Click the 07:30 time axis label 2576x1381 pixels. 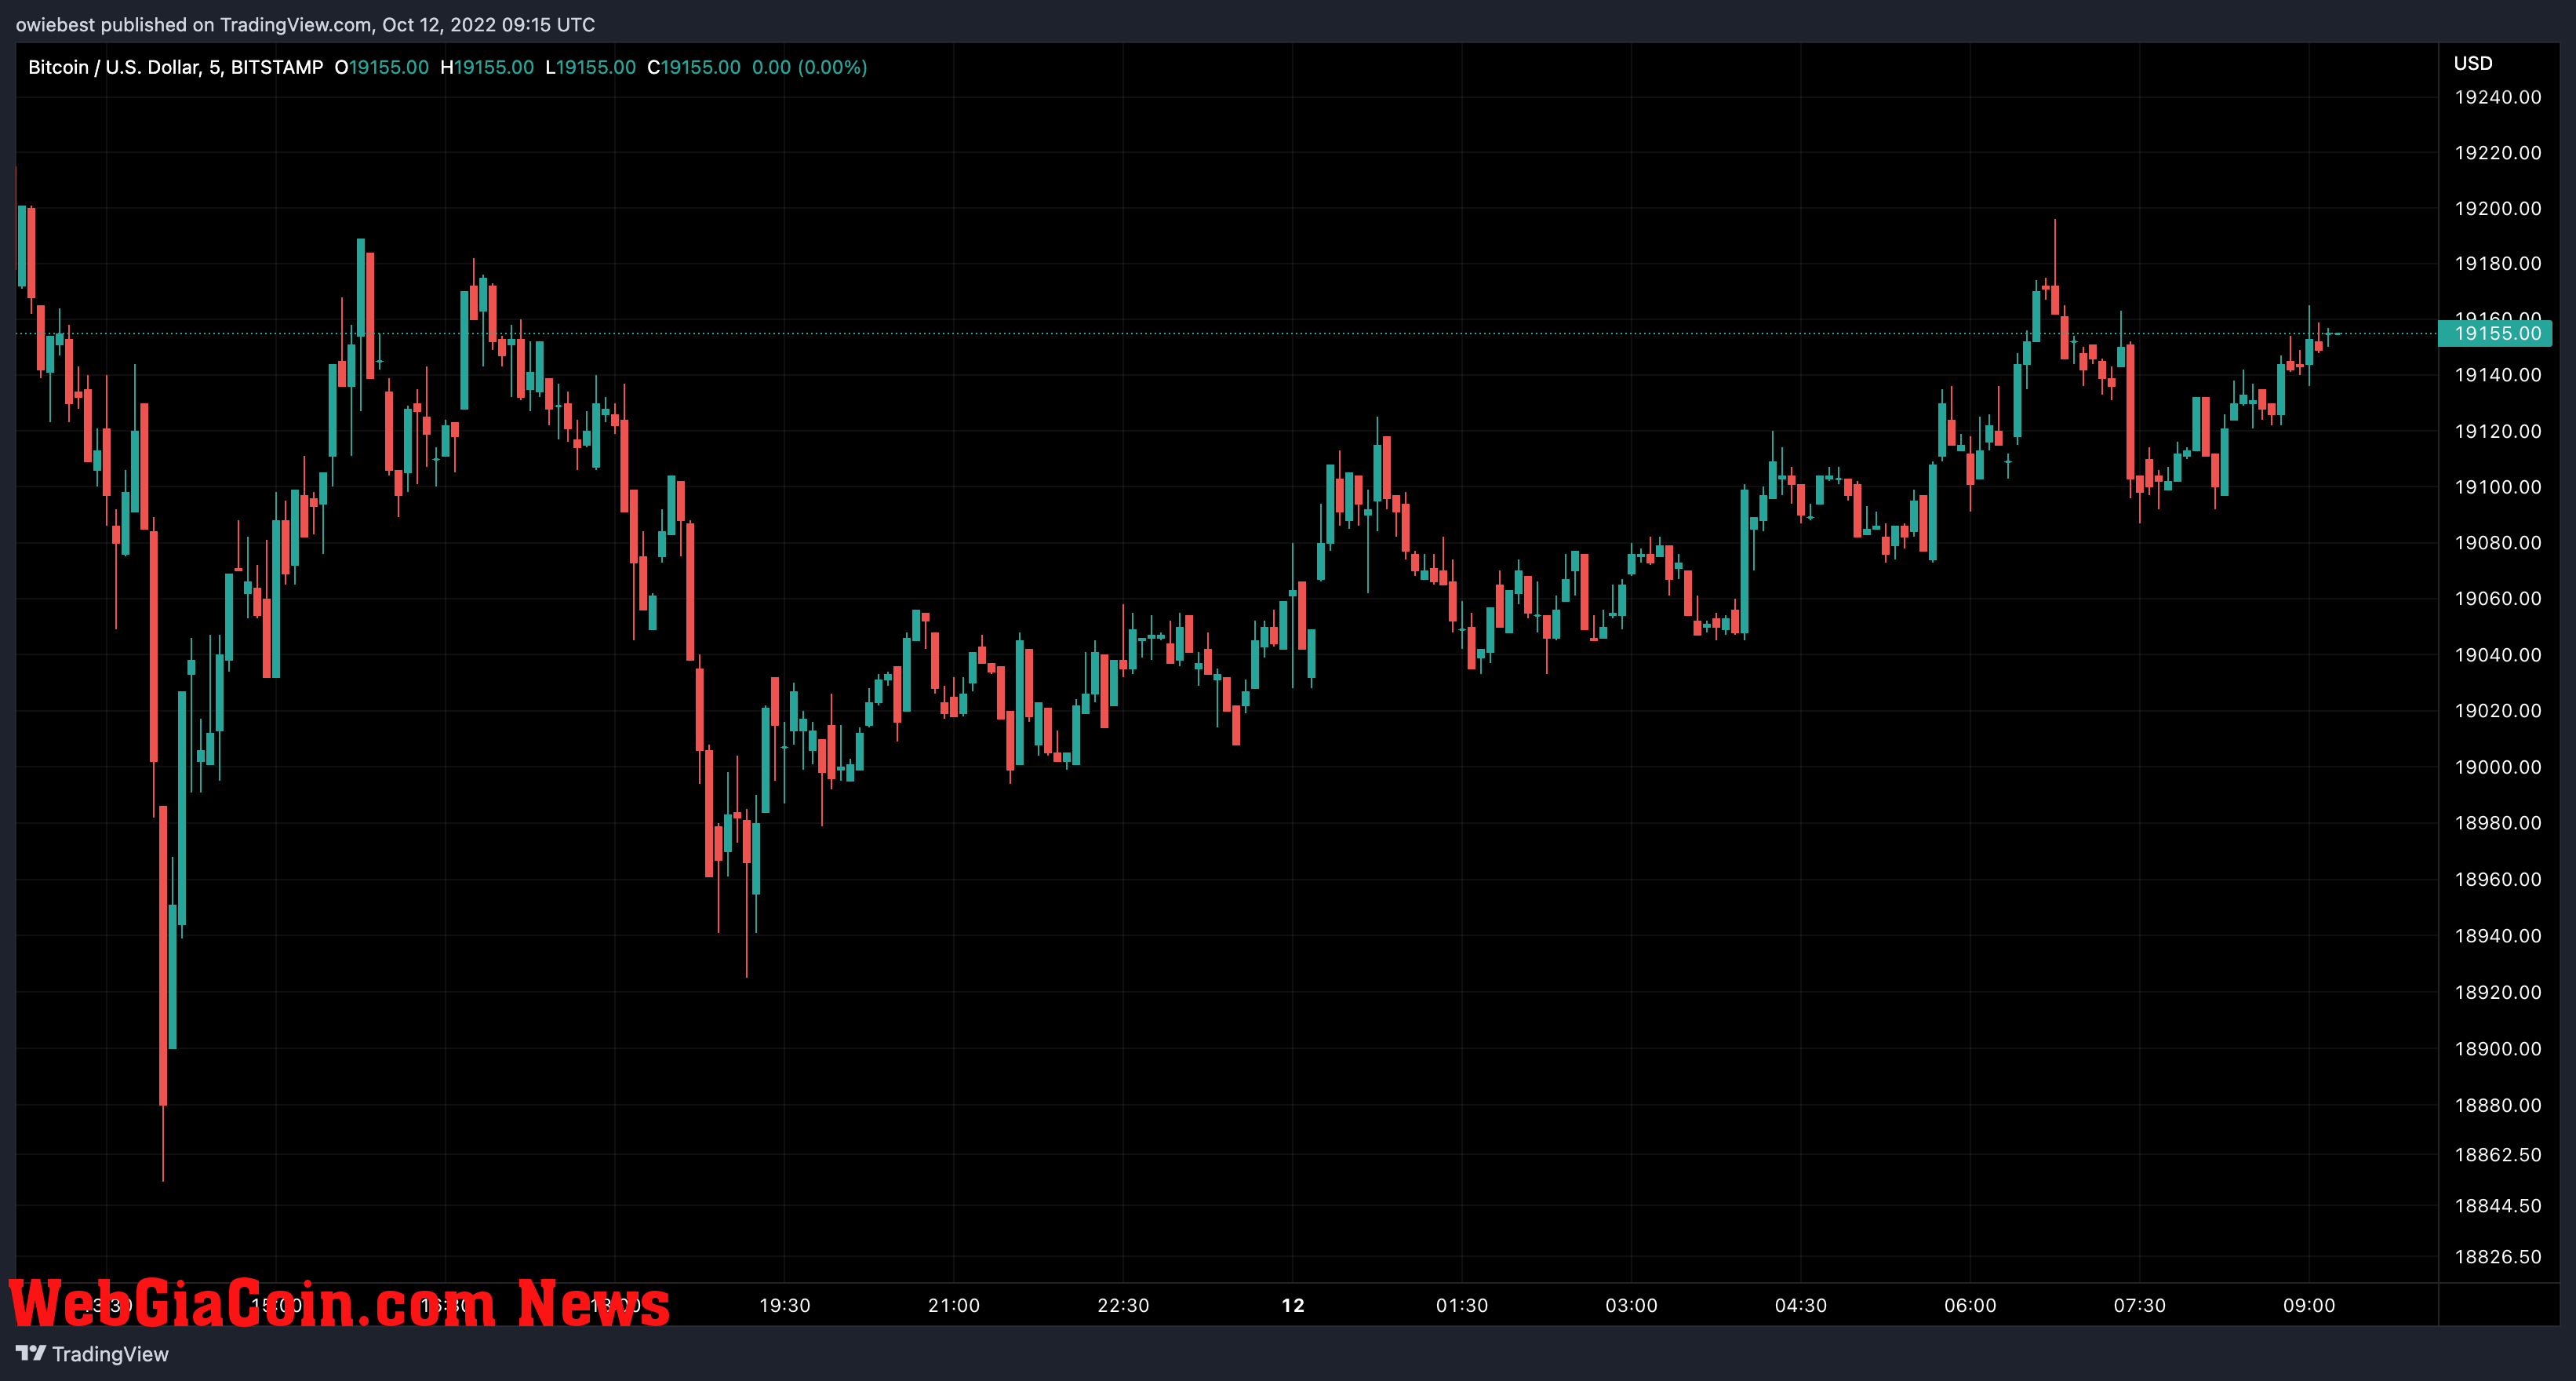(2139, 1305)
